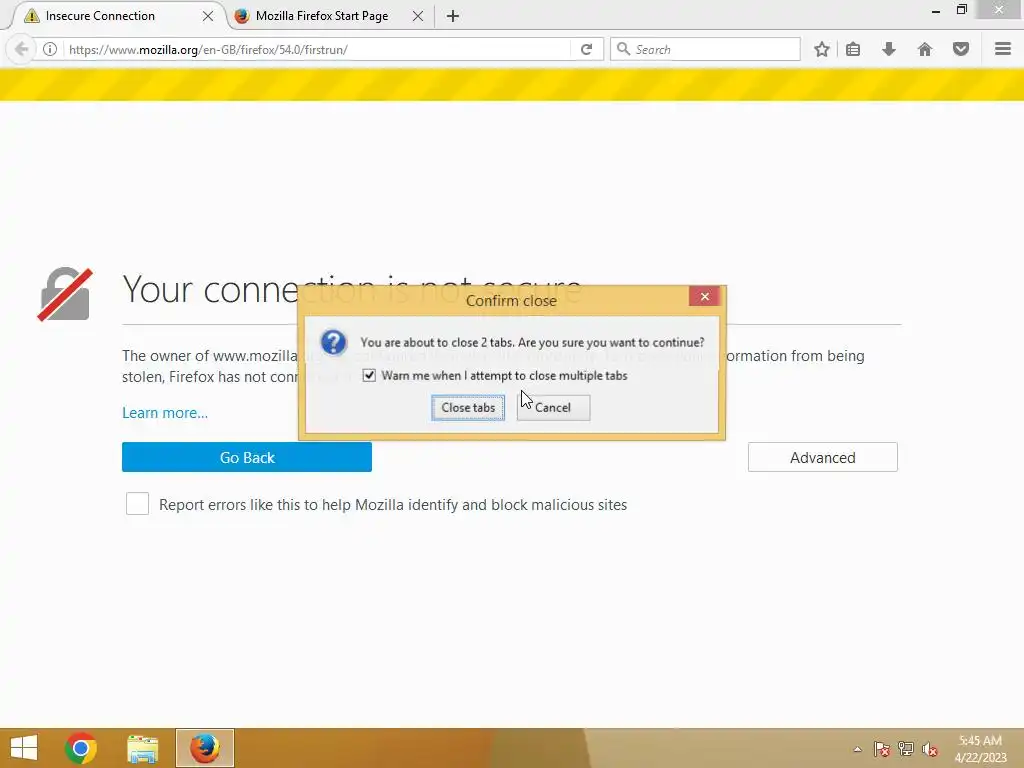Open the Windows Start button

24,748
